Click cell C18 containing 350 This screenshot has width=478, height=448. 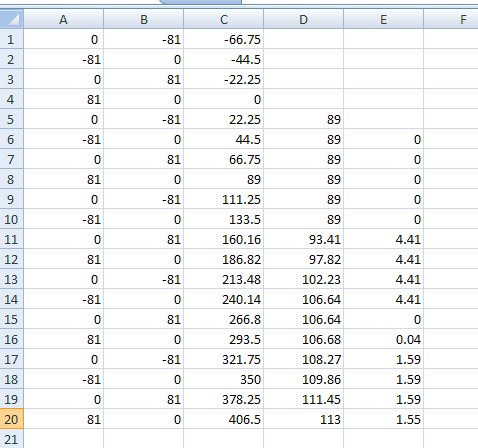pyautogui.click(x=223, y=379)
